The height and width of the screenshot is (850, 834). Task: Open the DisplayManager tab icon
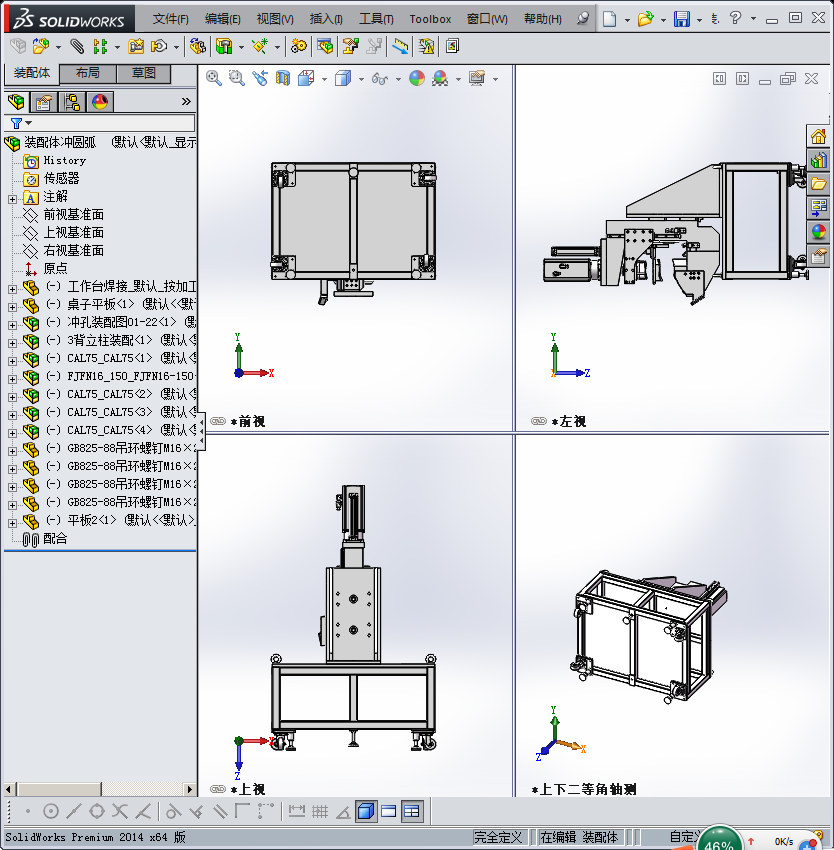[x=100, y=102]
